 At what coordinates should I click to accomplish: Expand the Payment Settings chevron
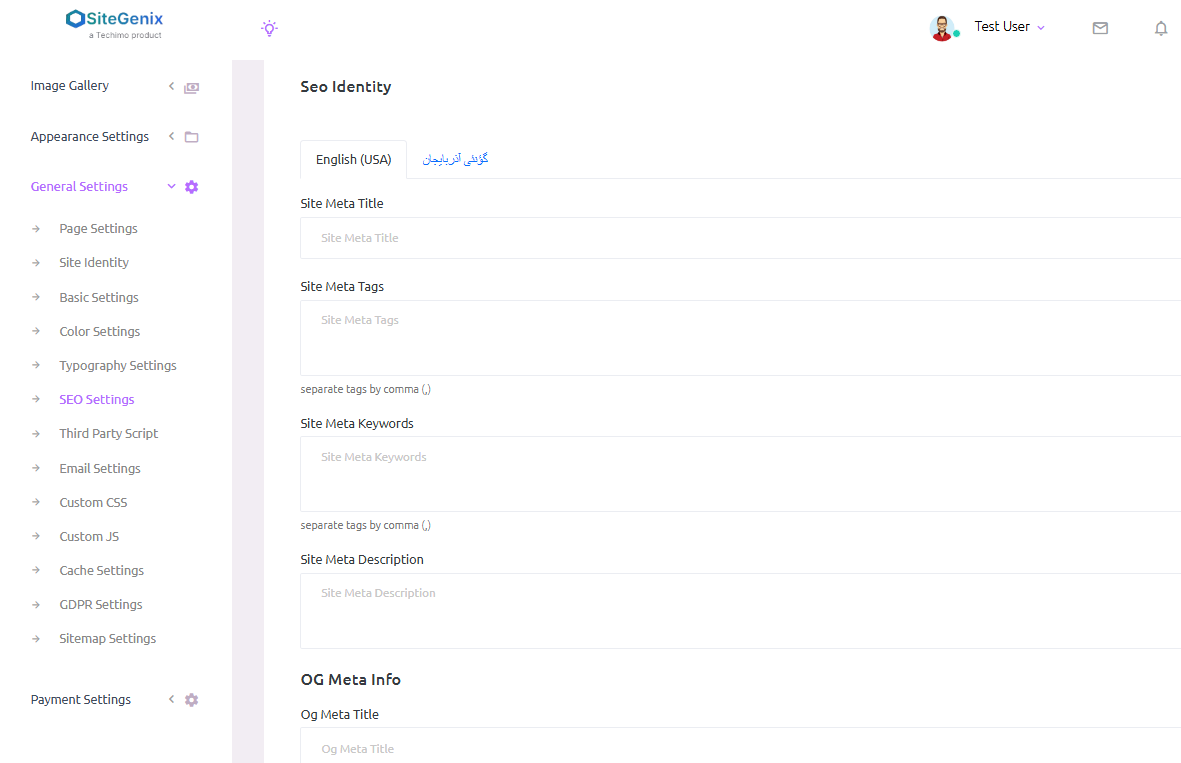[x=171, y=699]
